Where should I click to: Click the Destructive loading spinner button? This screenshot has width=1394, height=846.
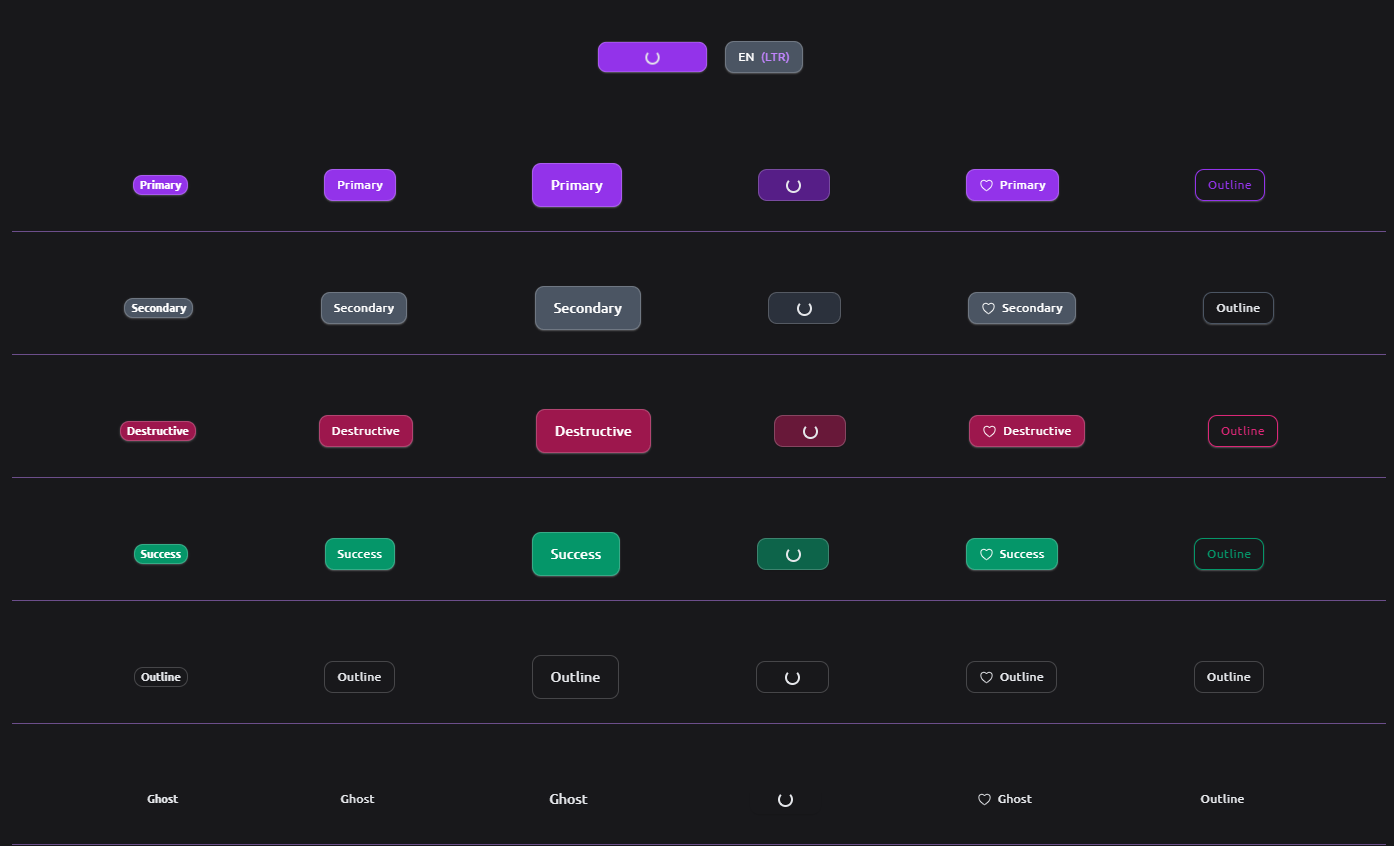(x=810, y=431)
